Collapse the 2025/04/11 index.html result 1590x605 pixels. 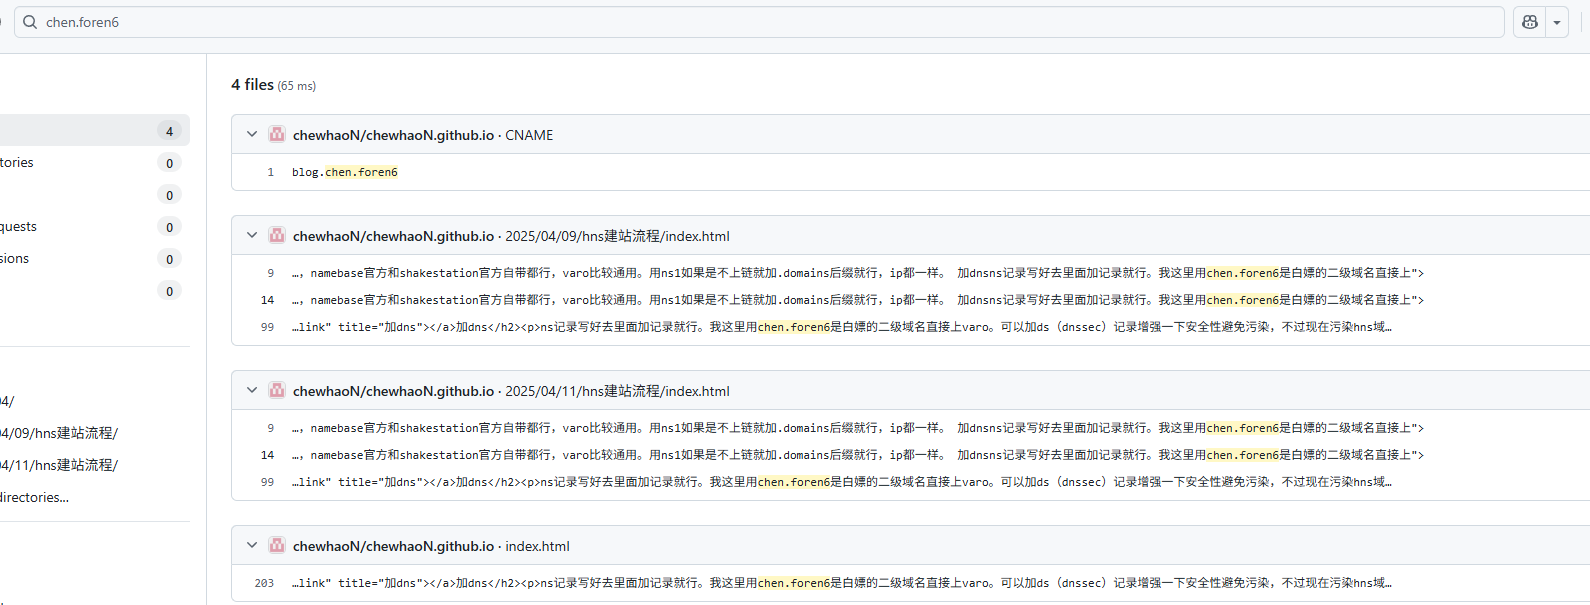click(252, 391)
